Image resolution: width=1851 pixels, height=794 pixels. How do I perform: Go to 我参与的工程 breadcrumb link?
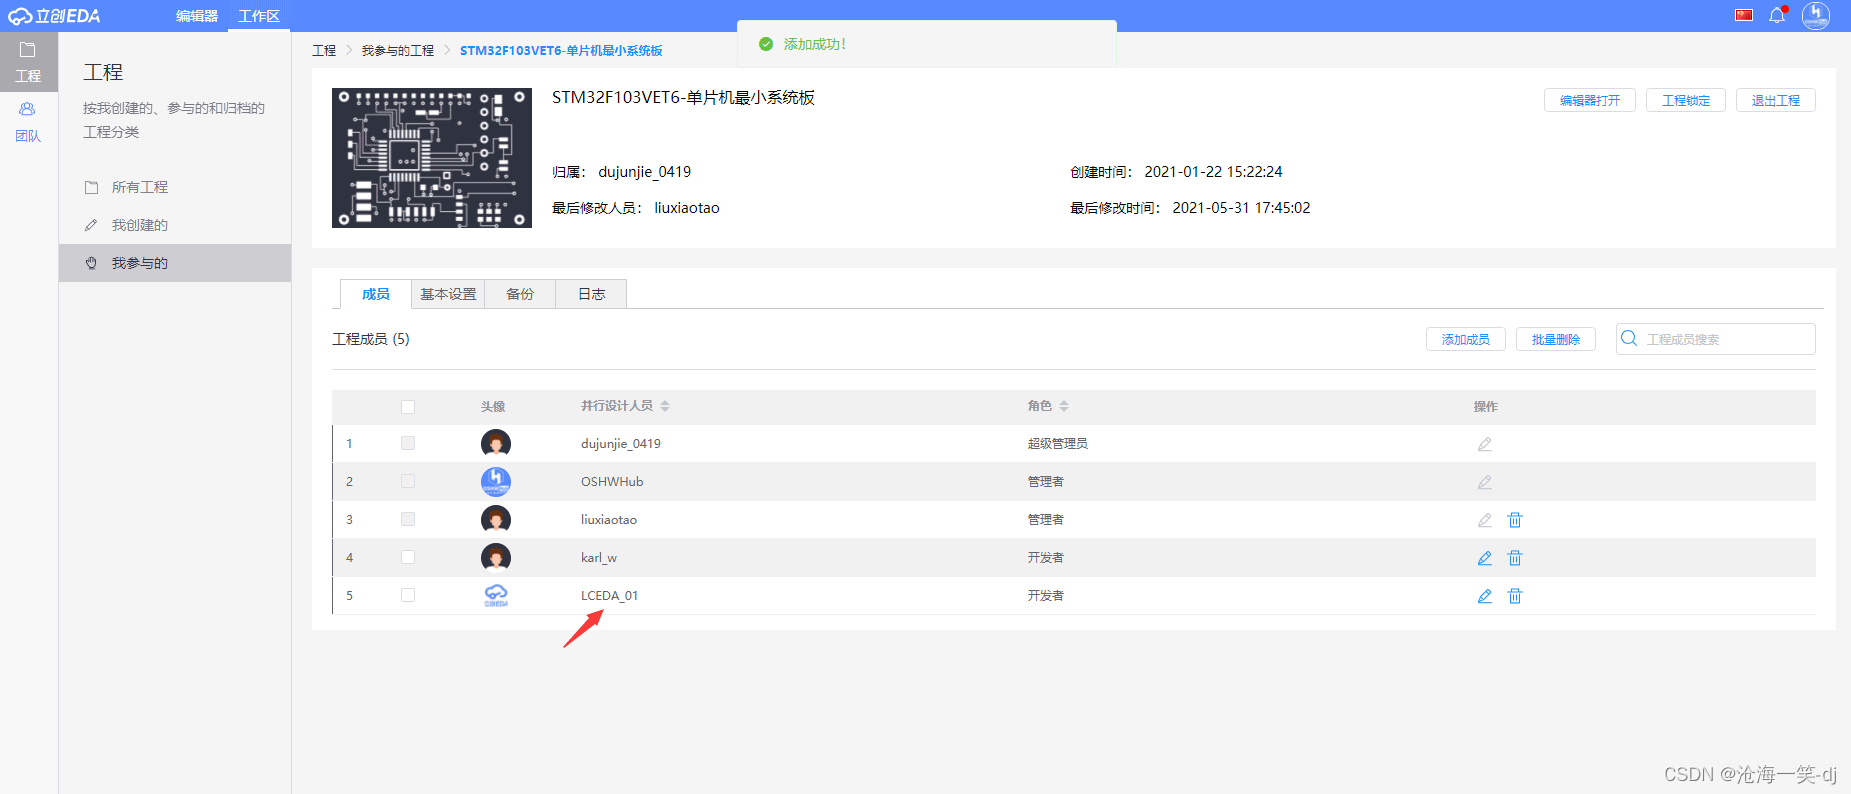[398, 50]
